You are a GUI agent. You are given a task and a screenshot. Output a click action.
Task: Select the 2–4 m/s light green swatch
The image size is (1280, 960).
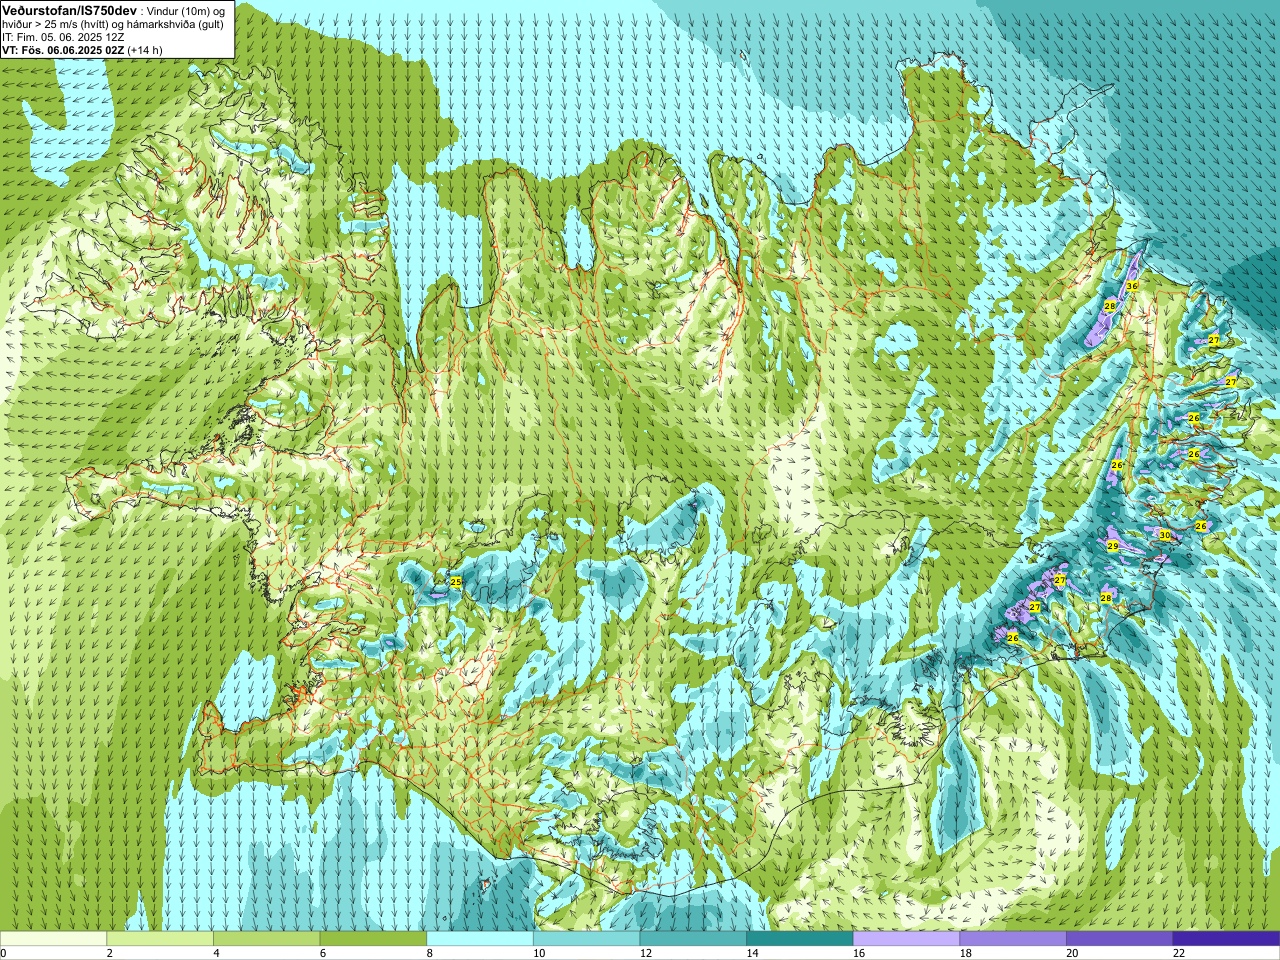160,939
